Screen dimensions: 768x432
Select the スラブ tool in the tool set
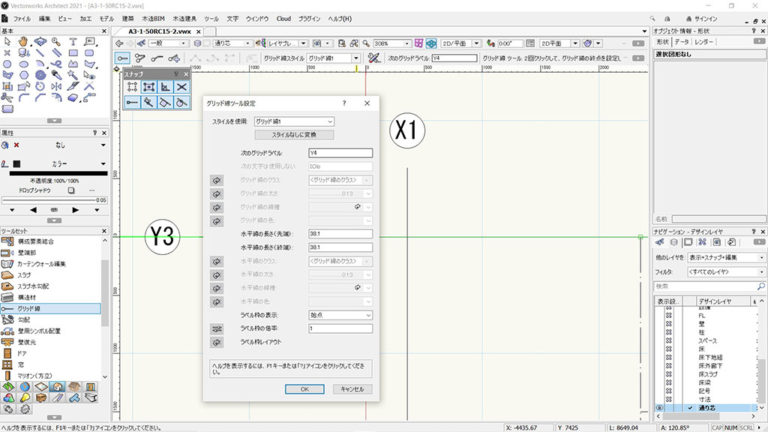[x=22, y=273]
